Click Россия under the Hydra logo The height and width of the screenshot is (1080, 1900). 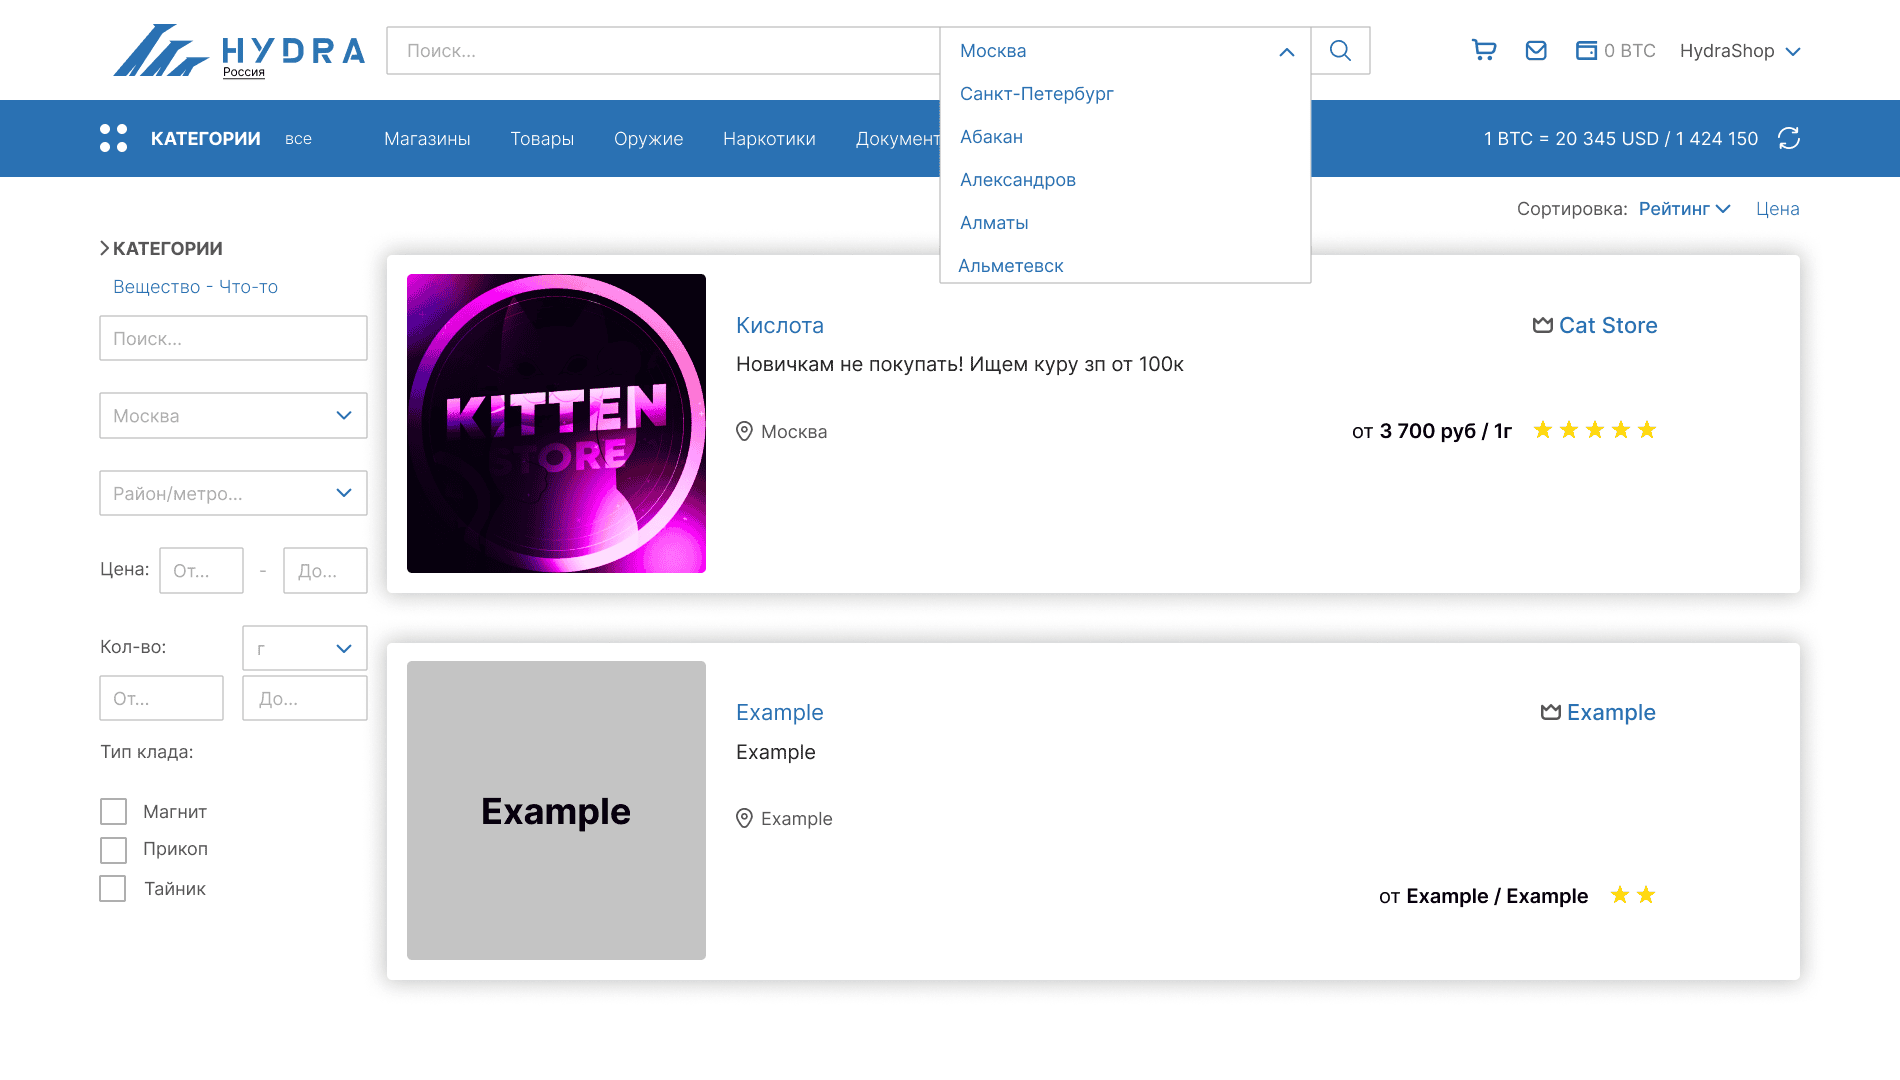pos(244,72)
